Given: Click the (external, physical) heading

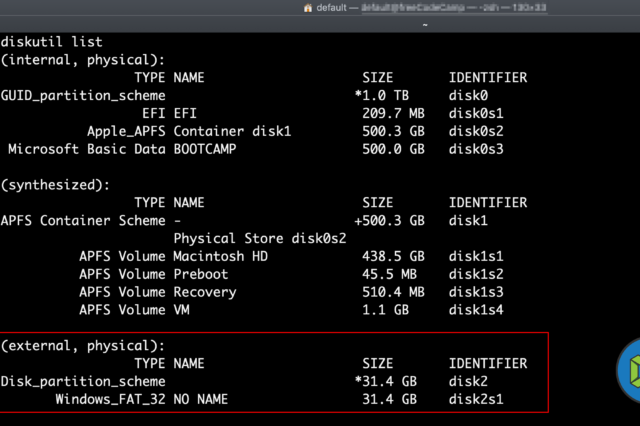Looking at the screenshot, I should tap(82, 345).
